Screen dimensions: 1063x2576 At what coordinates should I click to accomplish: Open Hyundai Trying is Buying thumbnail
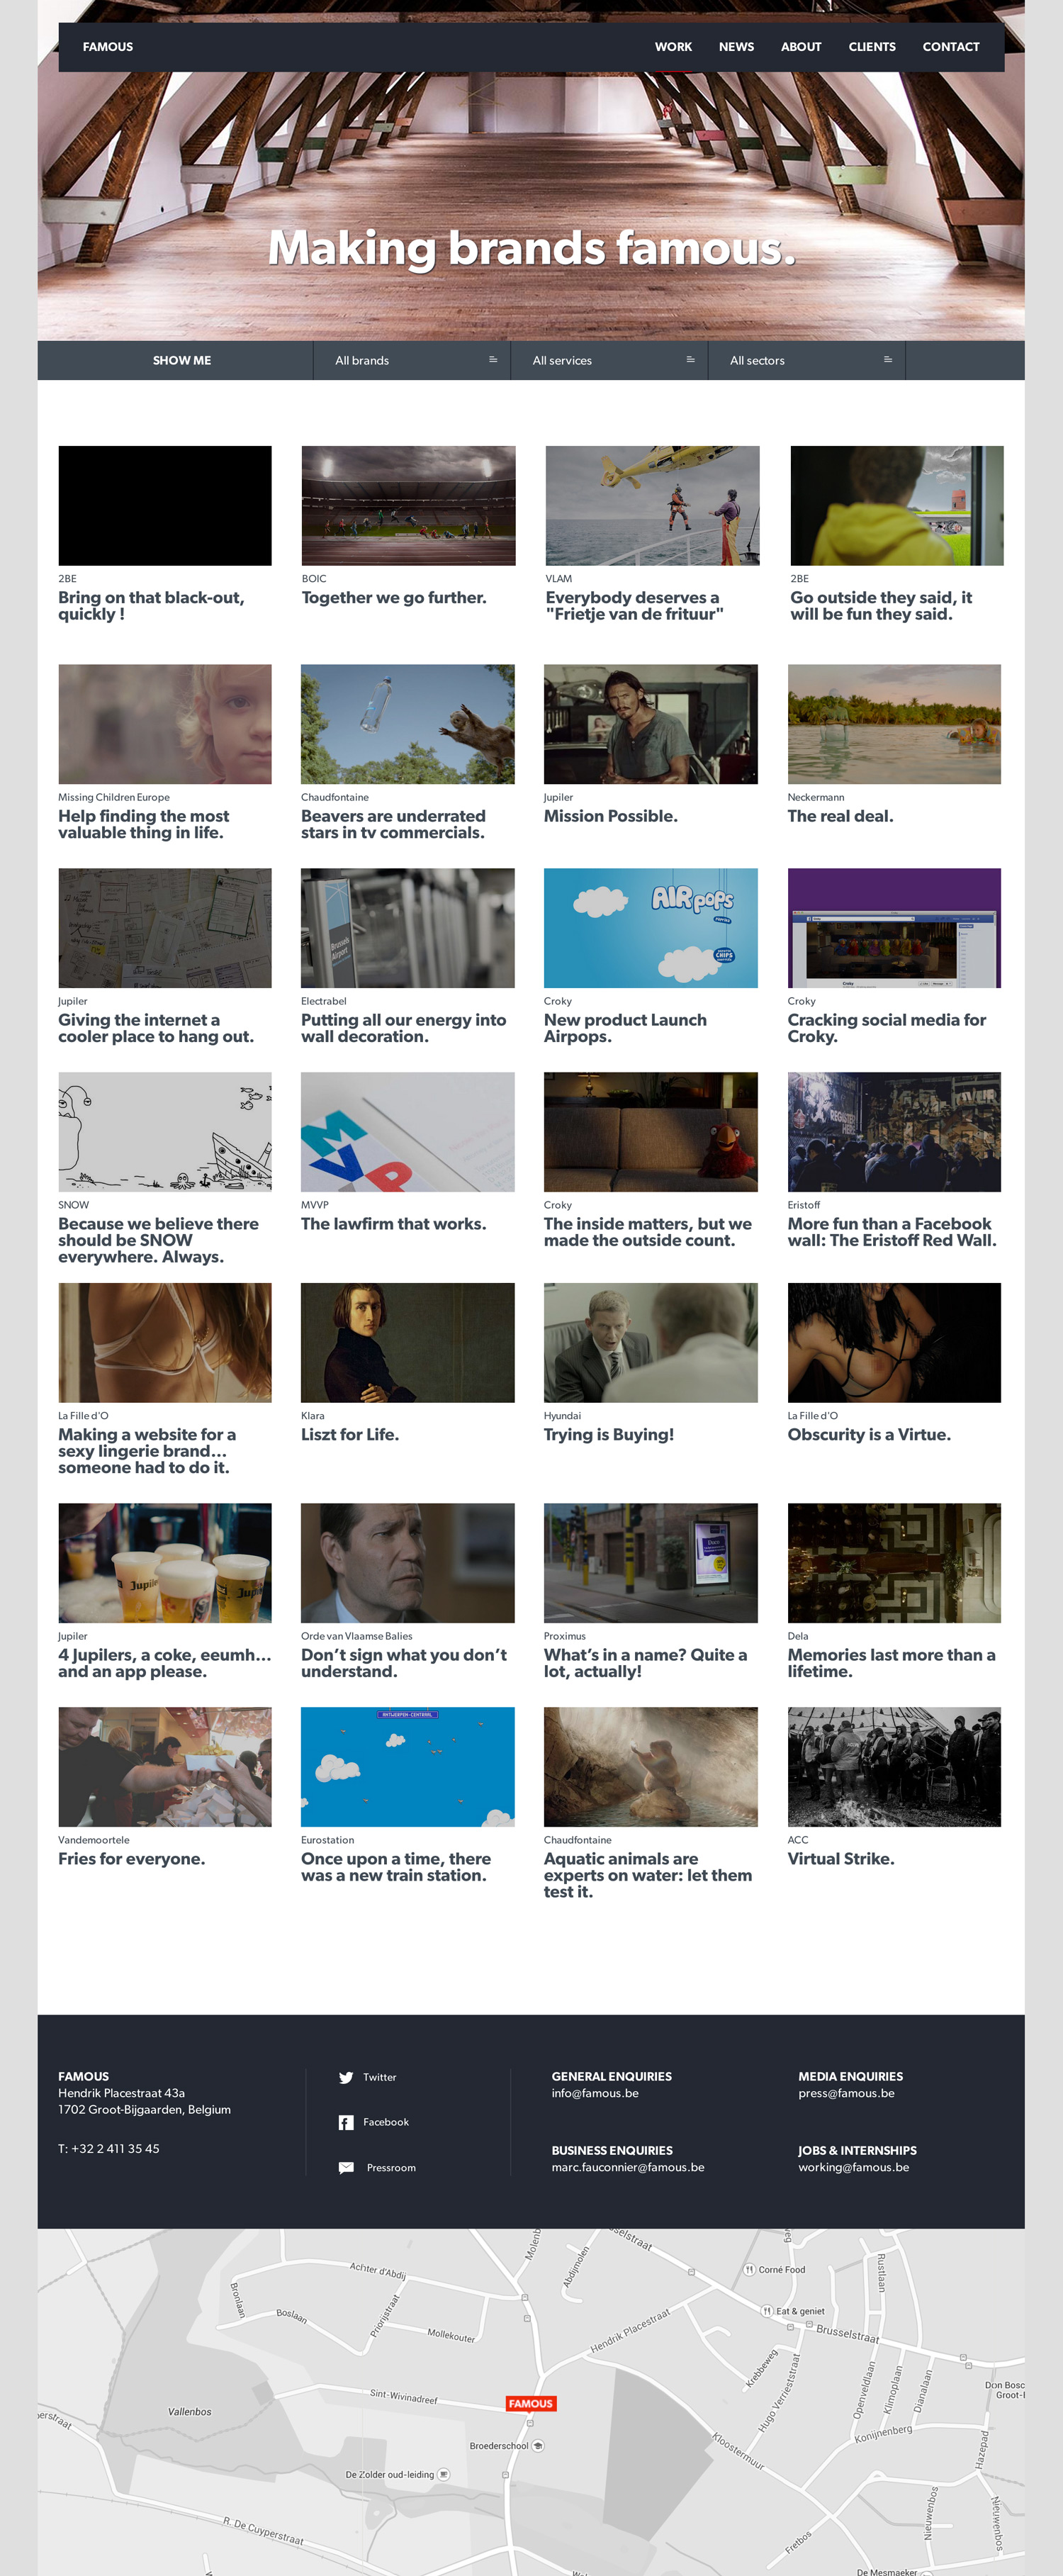[x=651, y=1343]
